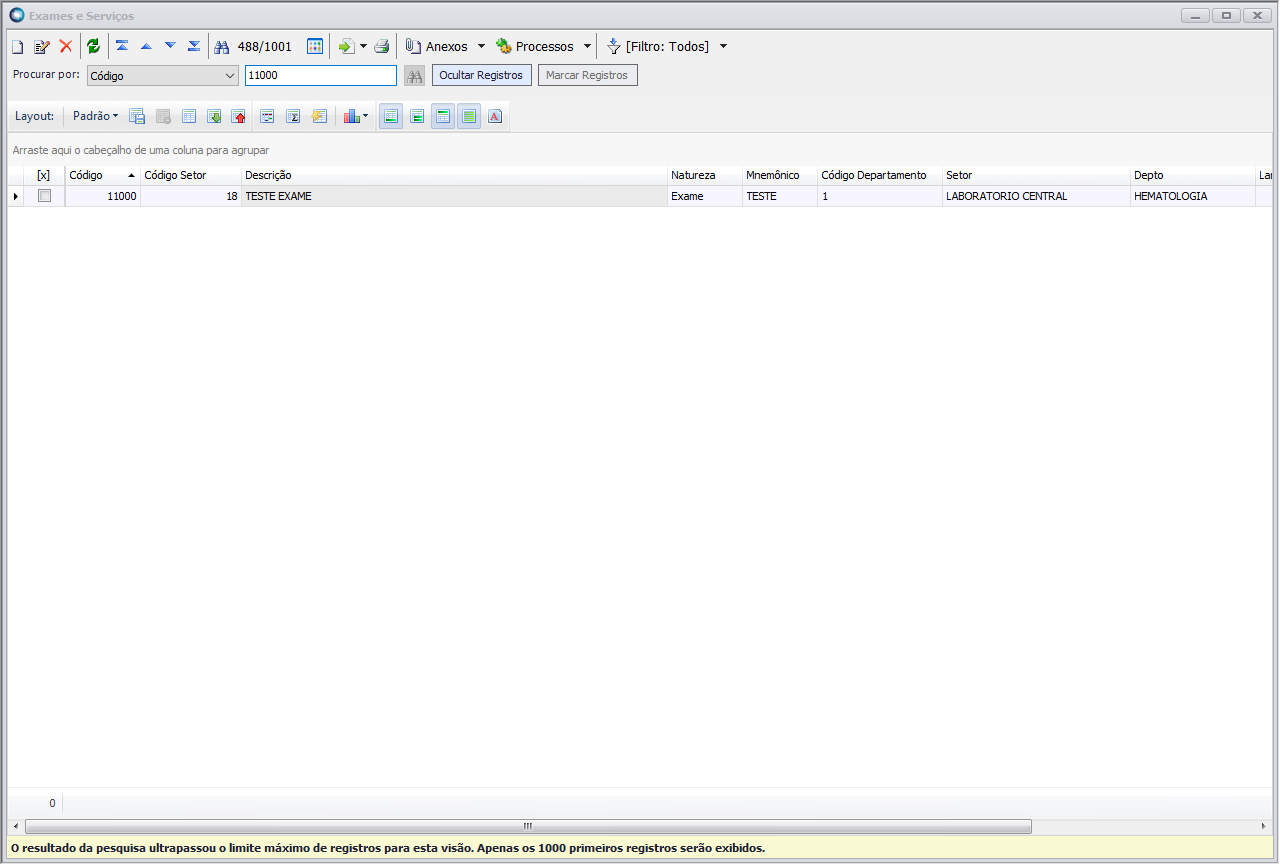Screen dimensions: 1280x865
Task: Tick the checkbox in row 11000
Action: coord(44,196)
